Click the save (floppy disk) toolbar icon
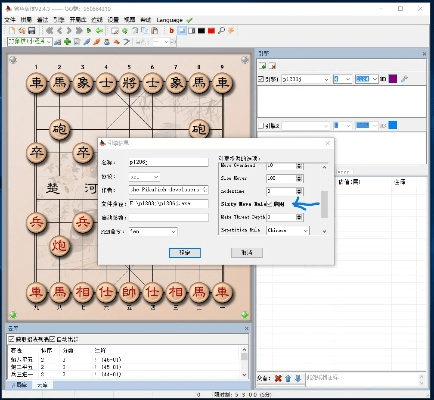 pos(31,31)
